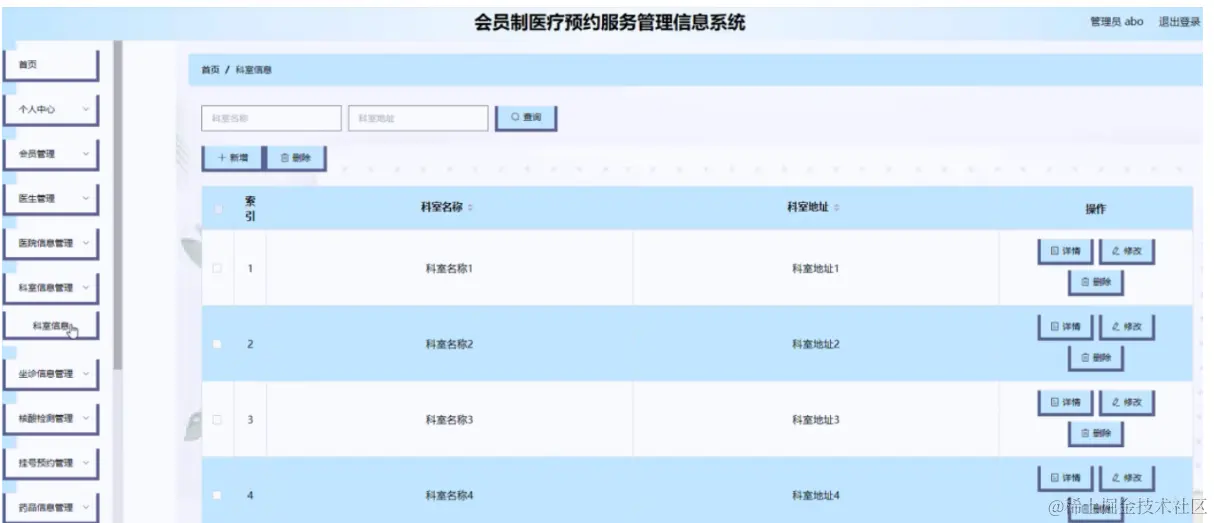
Task: Expand the 核酸检测管理 sidebar menu
Action: pos(51,419)
